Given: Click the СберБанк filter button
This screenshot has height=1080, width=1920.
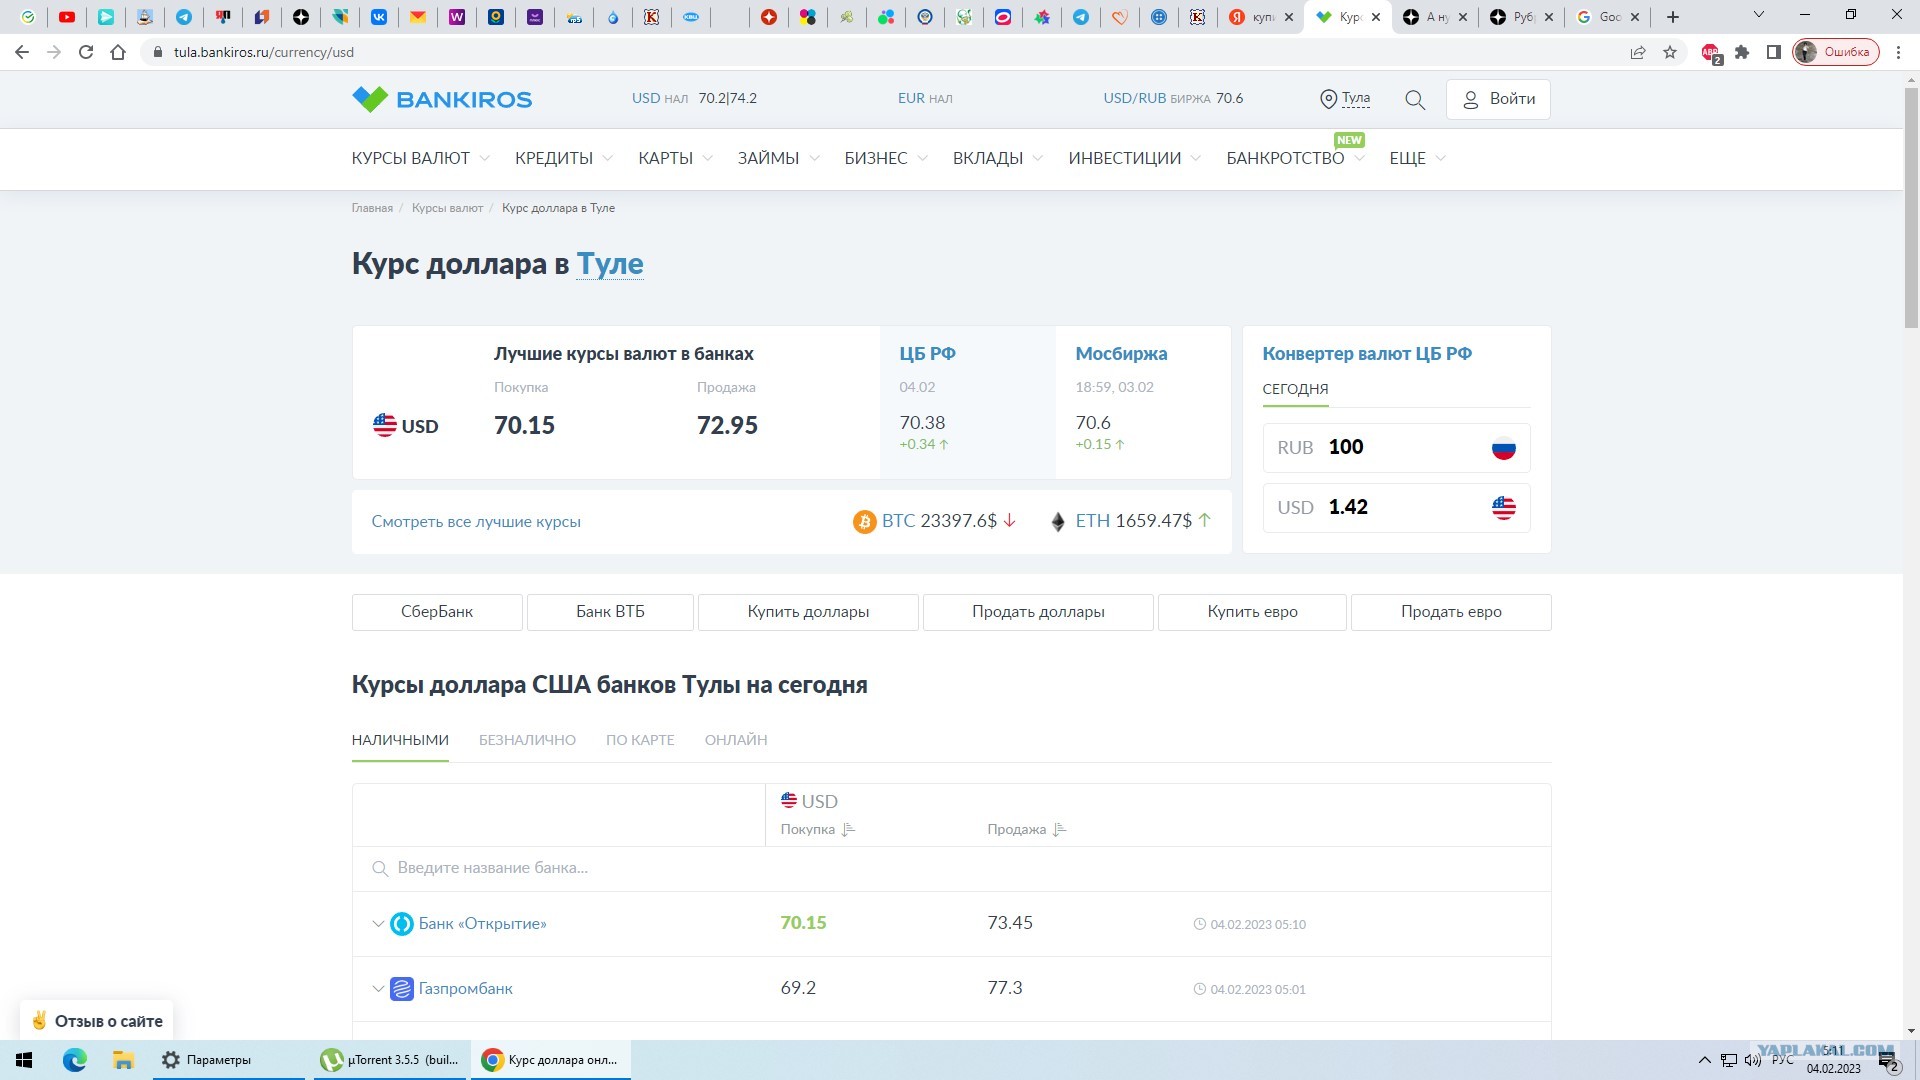Looking at the screenshot, I should click(437, 612).
